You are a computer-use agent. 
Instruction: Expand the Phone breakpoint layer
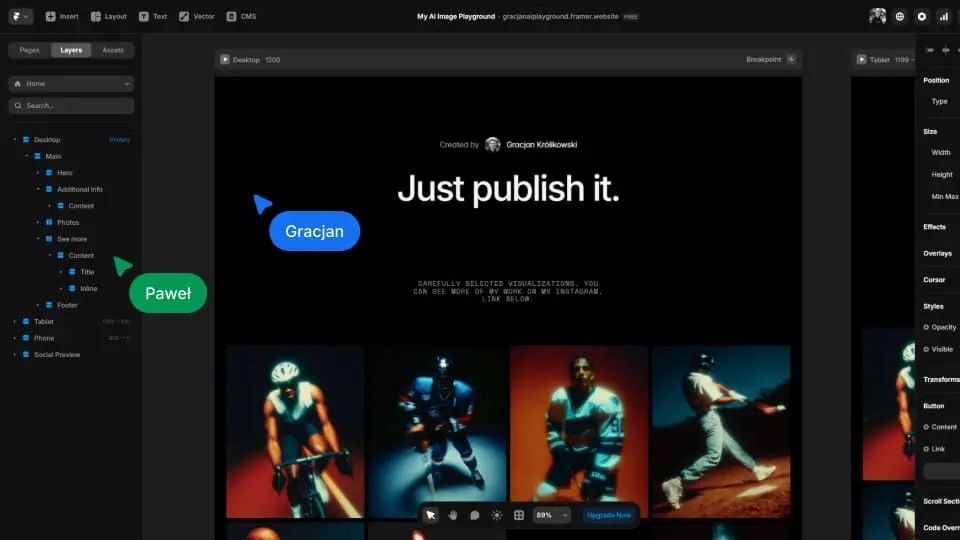pos(15,338)
